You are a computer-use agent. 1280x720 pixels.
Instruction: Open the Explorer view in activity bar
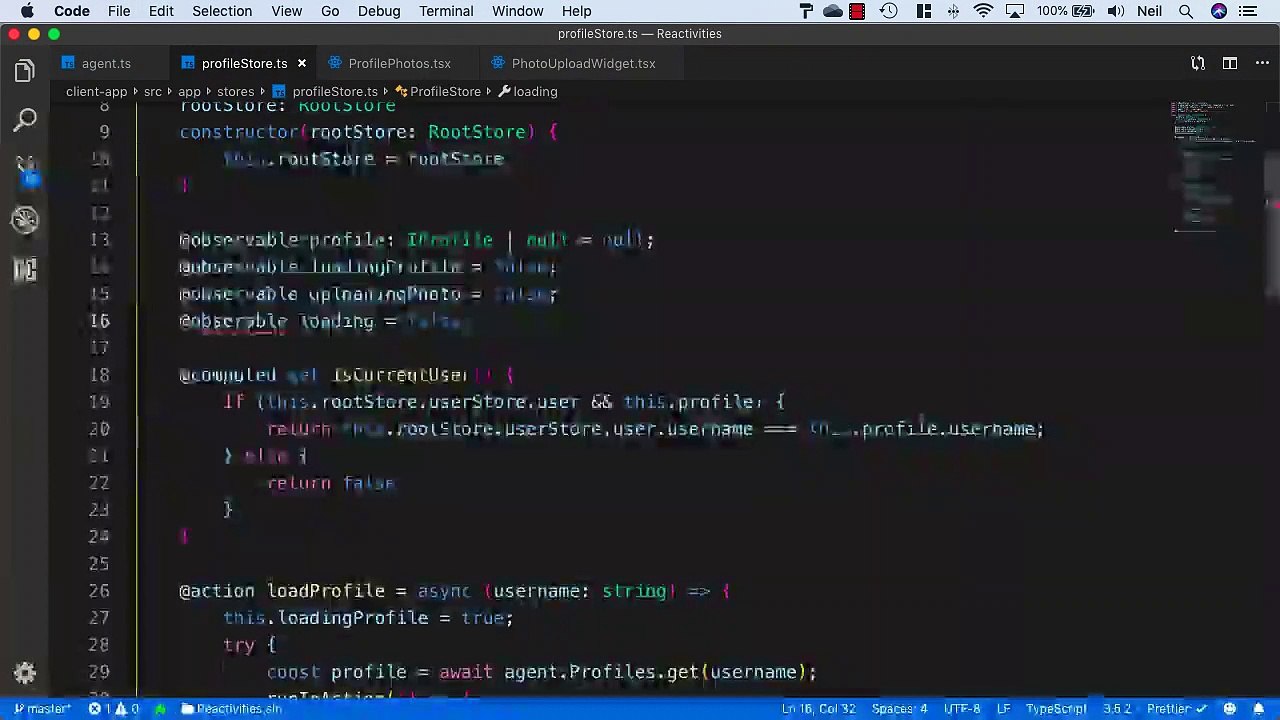pos(25,71)
